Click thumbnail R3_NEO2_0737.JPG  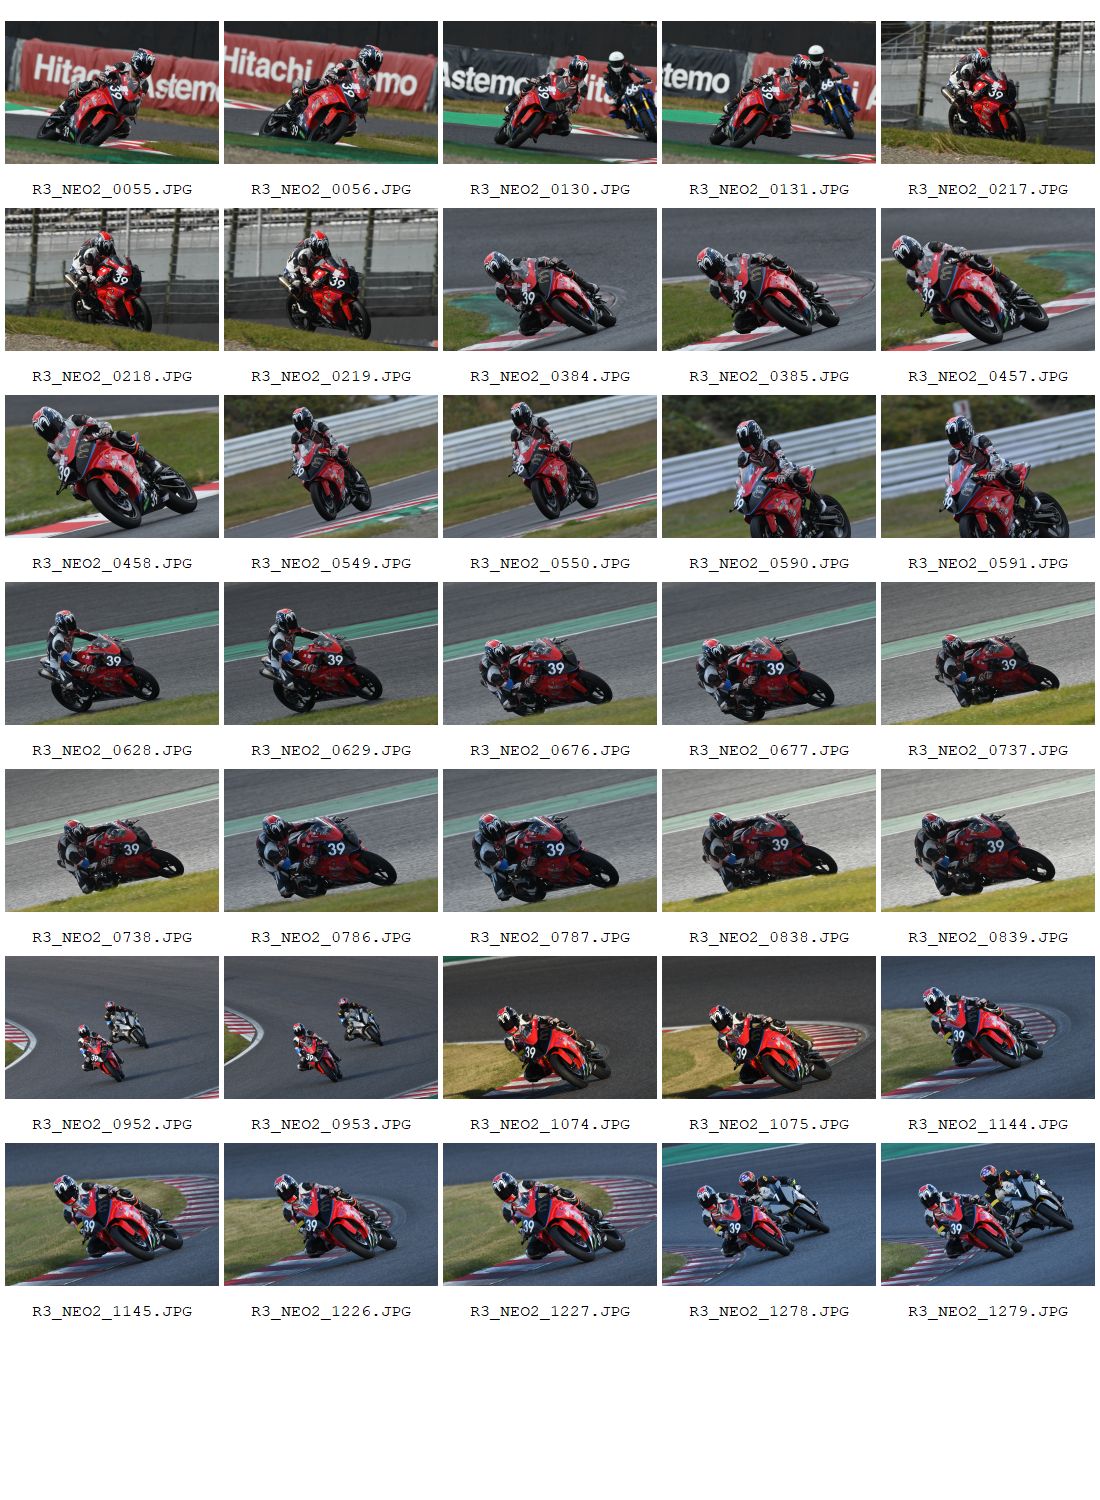[988, 653]
